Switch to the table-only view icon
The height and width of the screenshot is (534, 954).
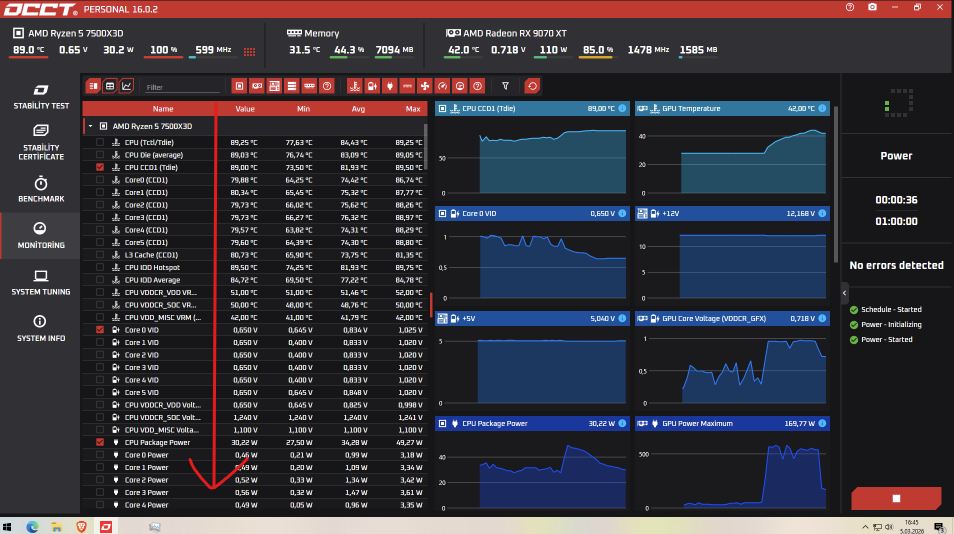click(110, 86)
